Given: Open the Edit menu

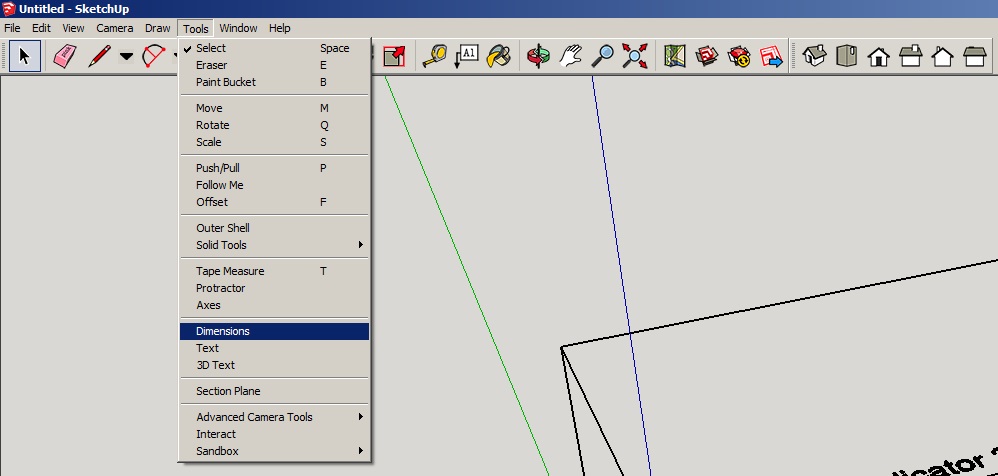Looking at the screenshot, I should pos(41,28).
